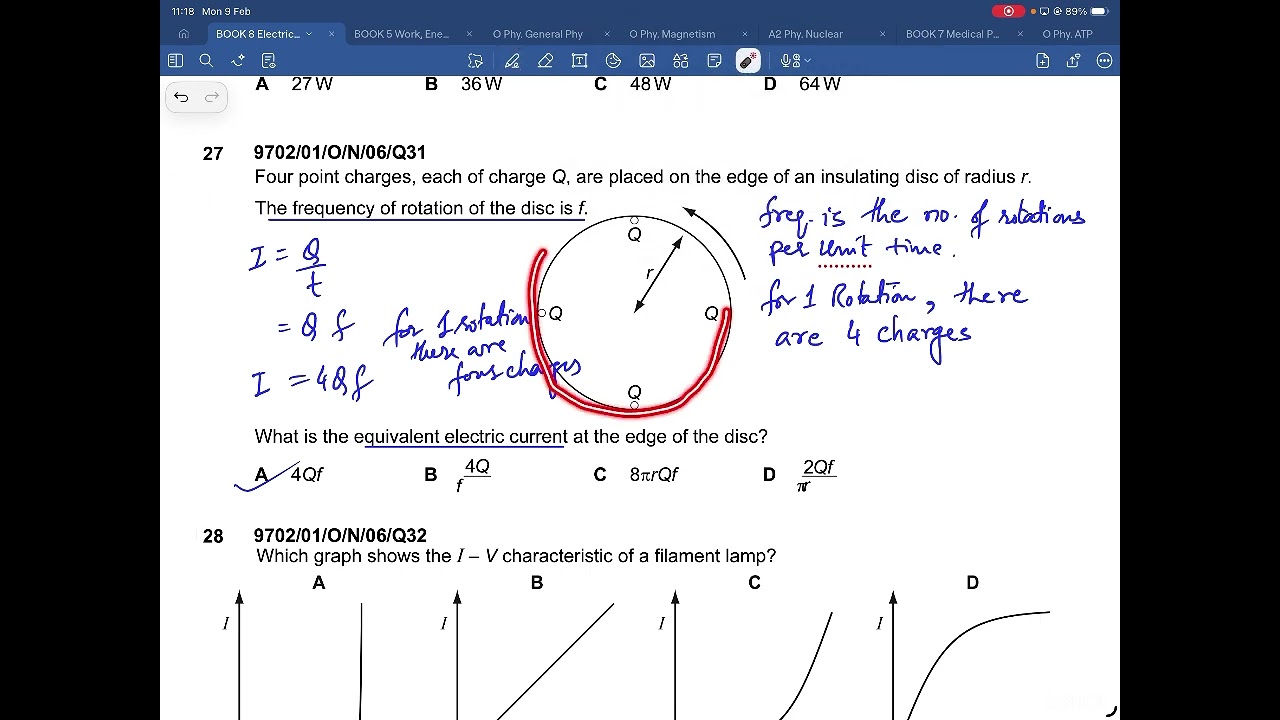Switch to O Phy. ATP tab
Screen dimensions: 1280x720
(1067, 34)
